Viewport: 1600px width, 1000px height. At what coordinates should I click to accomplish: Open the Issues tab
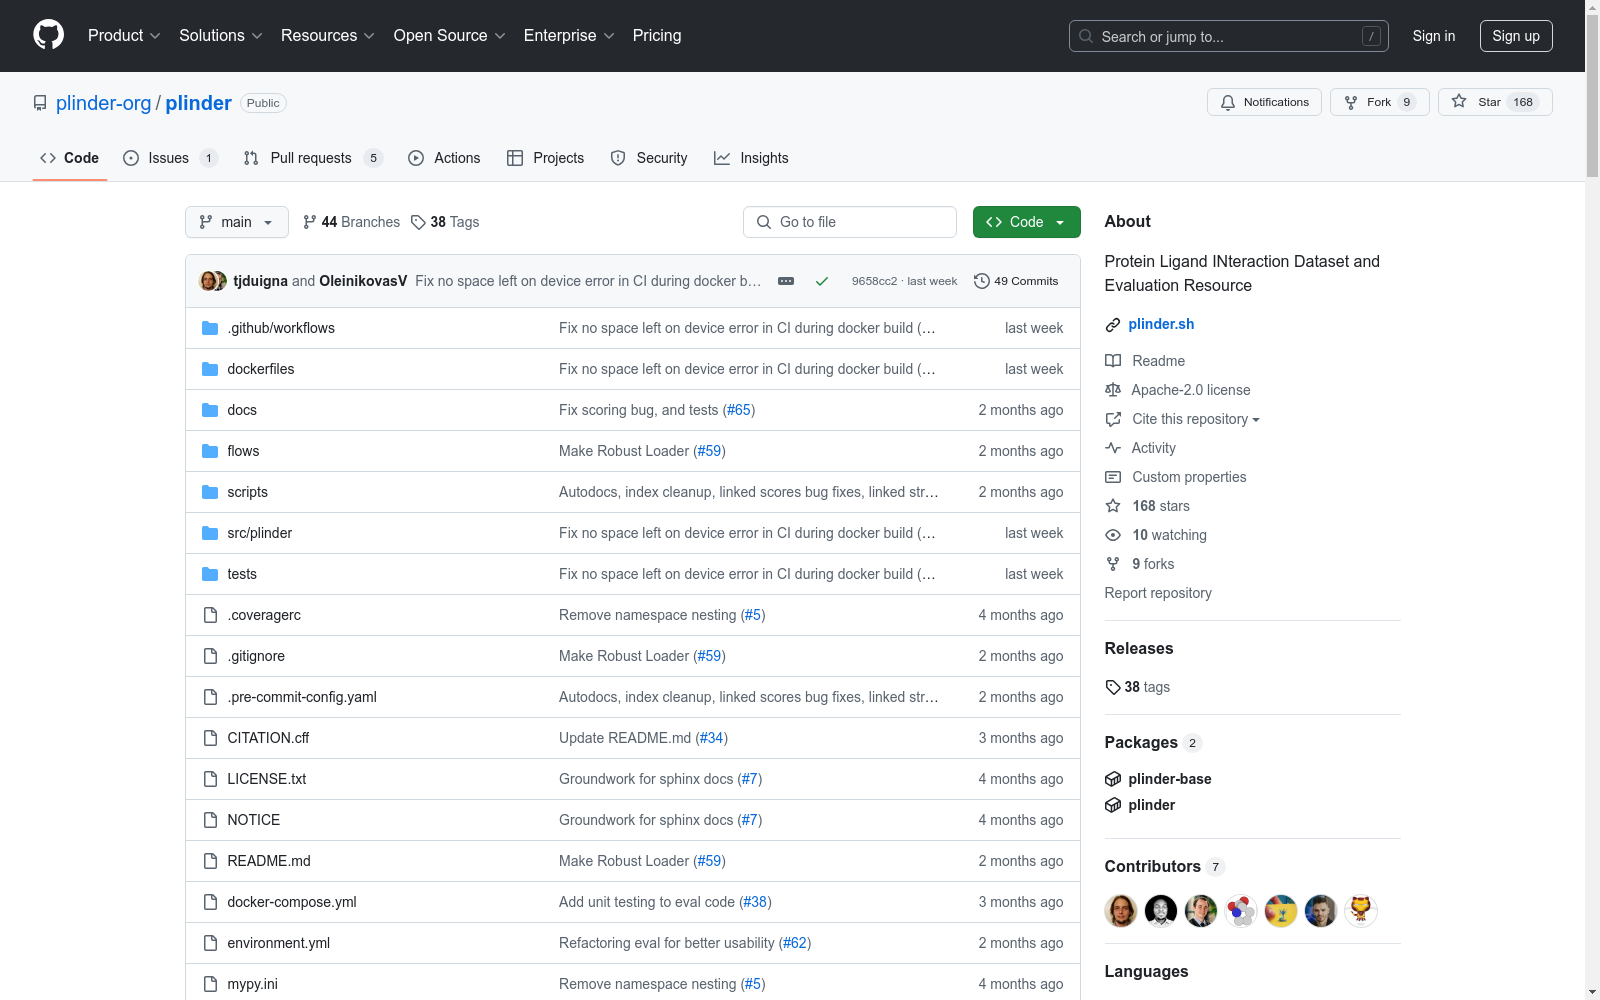pyautogui.click(x=170, y=158)
